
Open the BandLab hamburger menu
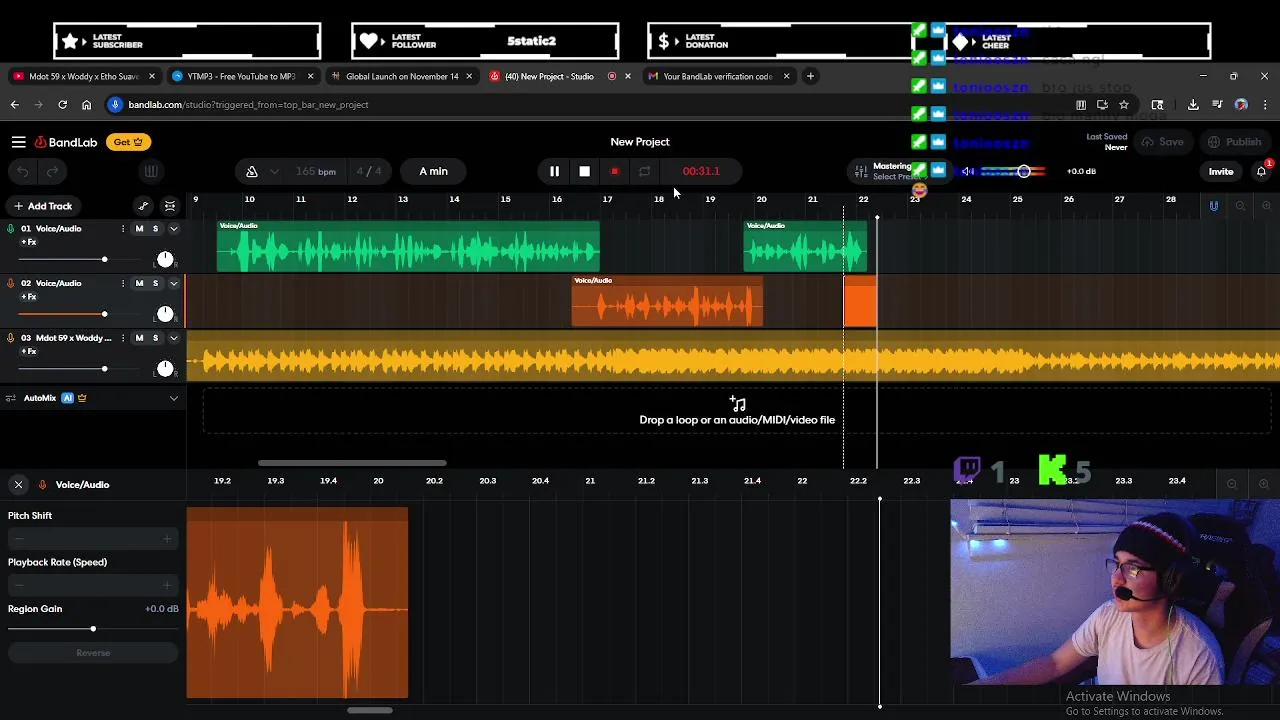(18, 142)
